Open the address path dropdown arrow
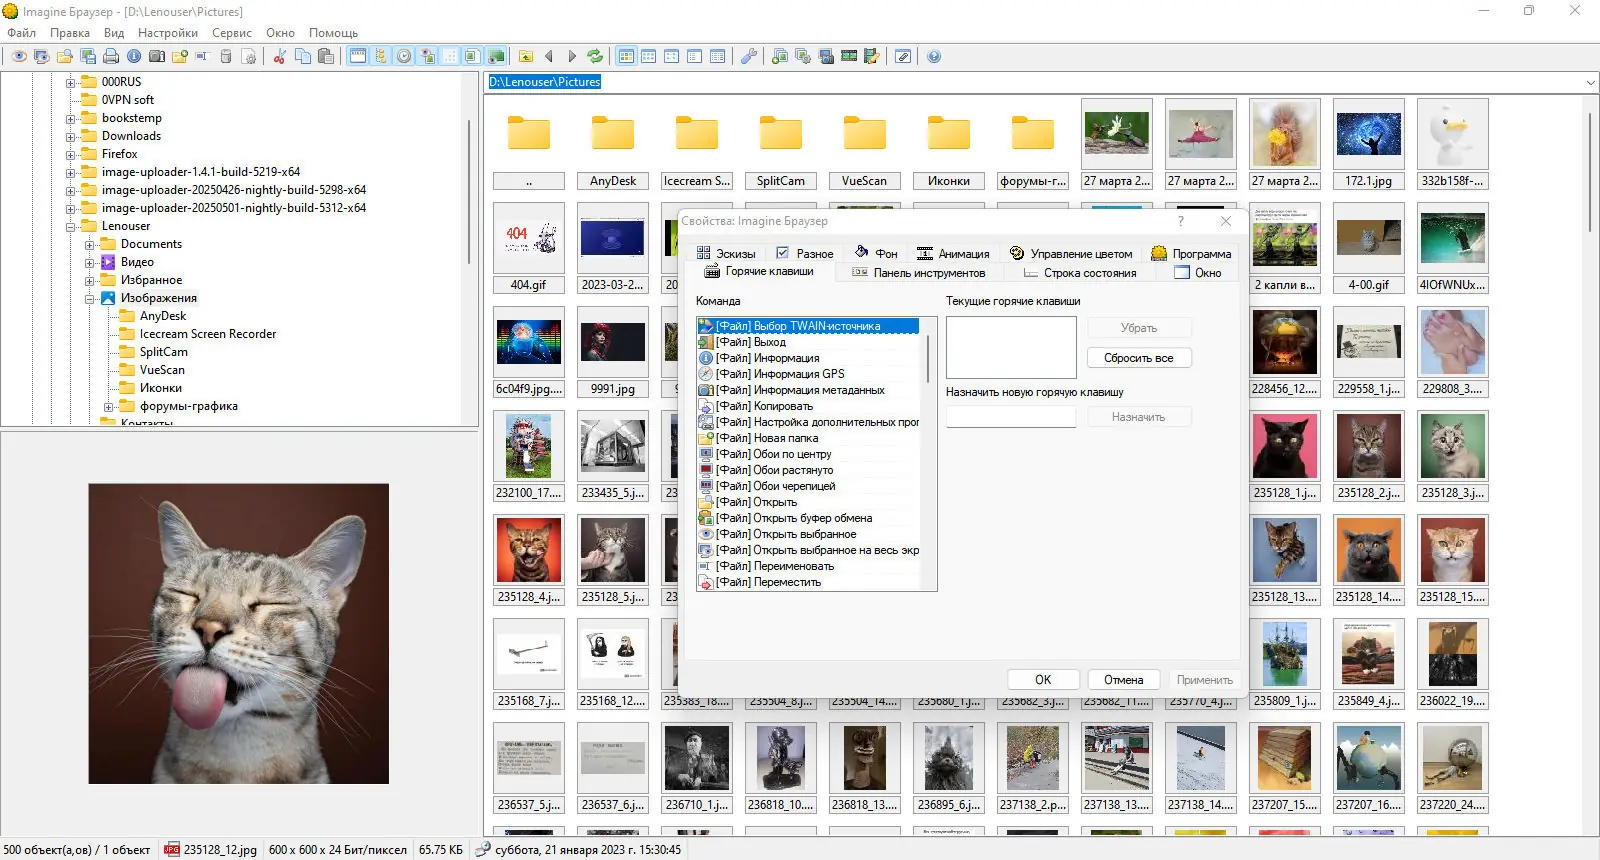Screen dimensions: 1600x860 point(1590,82)
